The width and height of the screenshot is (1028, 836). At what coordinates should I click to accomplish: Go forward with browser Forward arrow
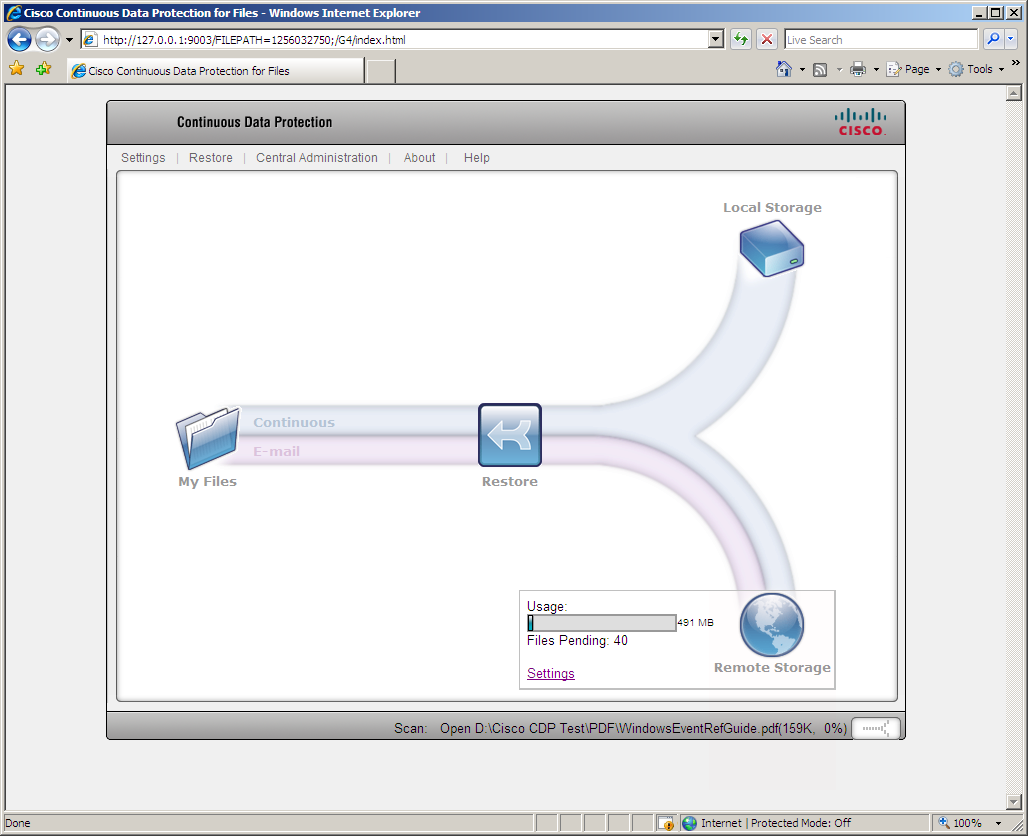click(x=47, y=40)
